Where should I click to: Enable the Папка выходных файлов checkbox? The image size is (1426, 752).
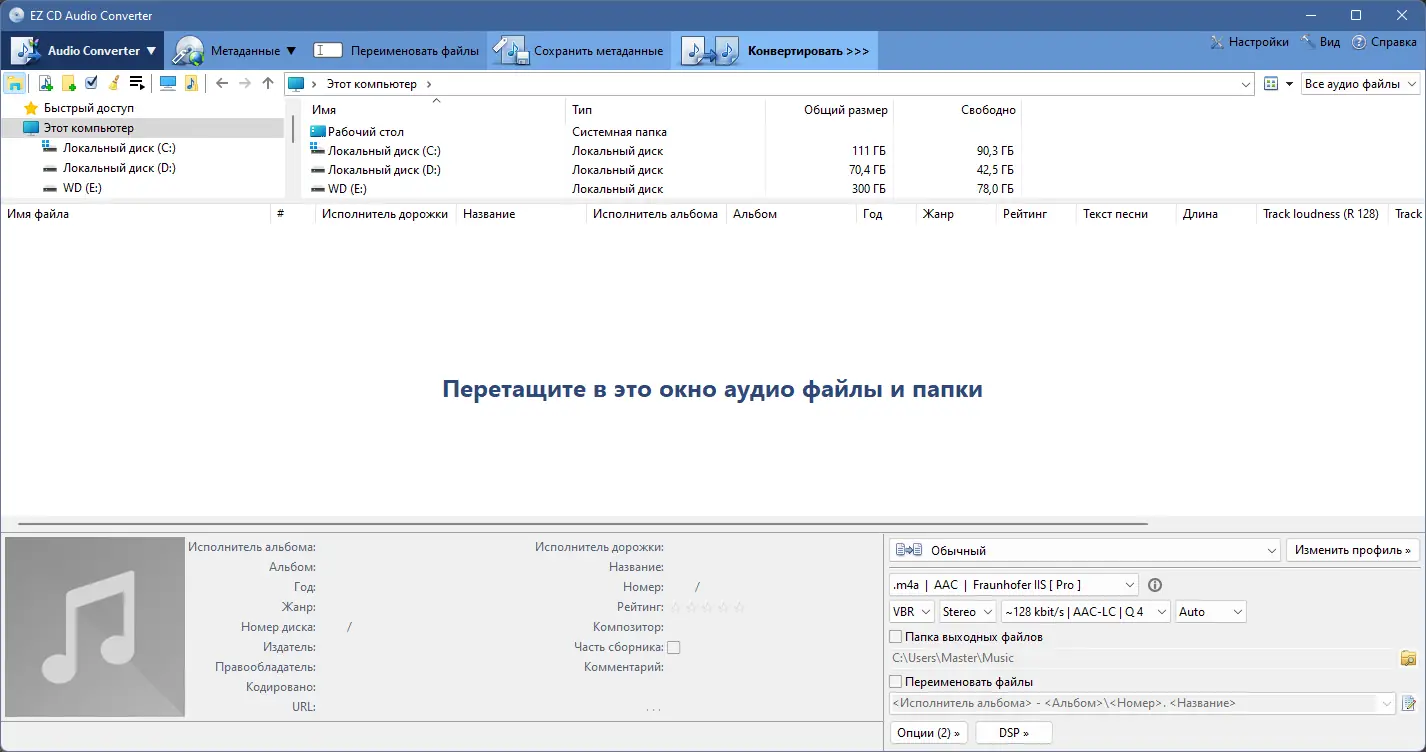pyautogui.click(x=895, y=636)
